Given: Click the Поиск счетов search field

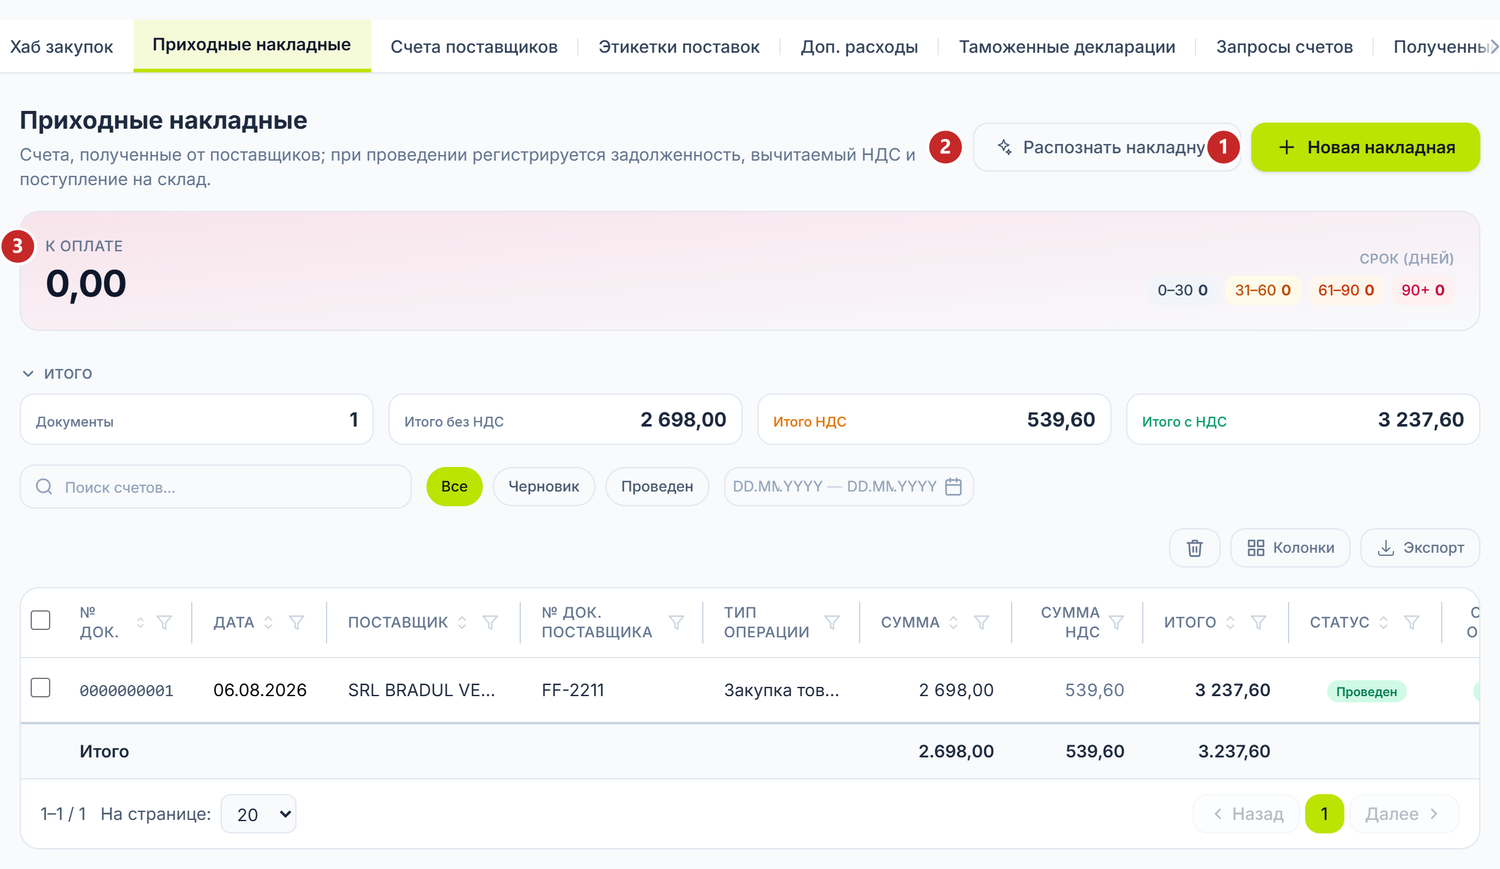Looking at the screenshot, I should [216, 487].
